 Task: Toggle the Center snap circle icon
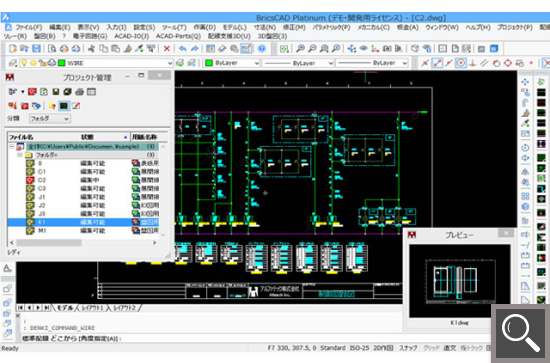click(x=461, y=63)
